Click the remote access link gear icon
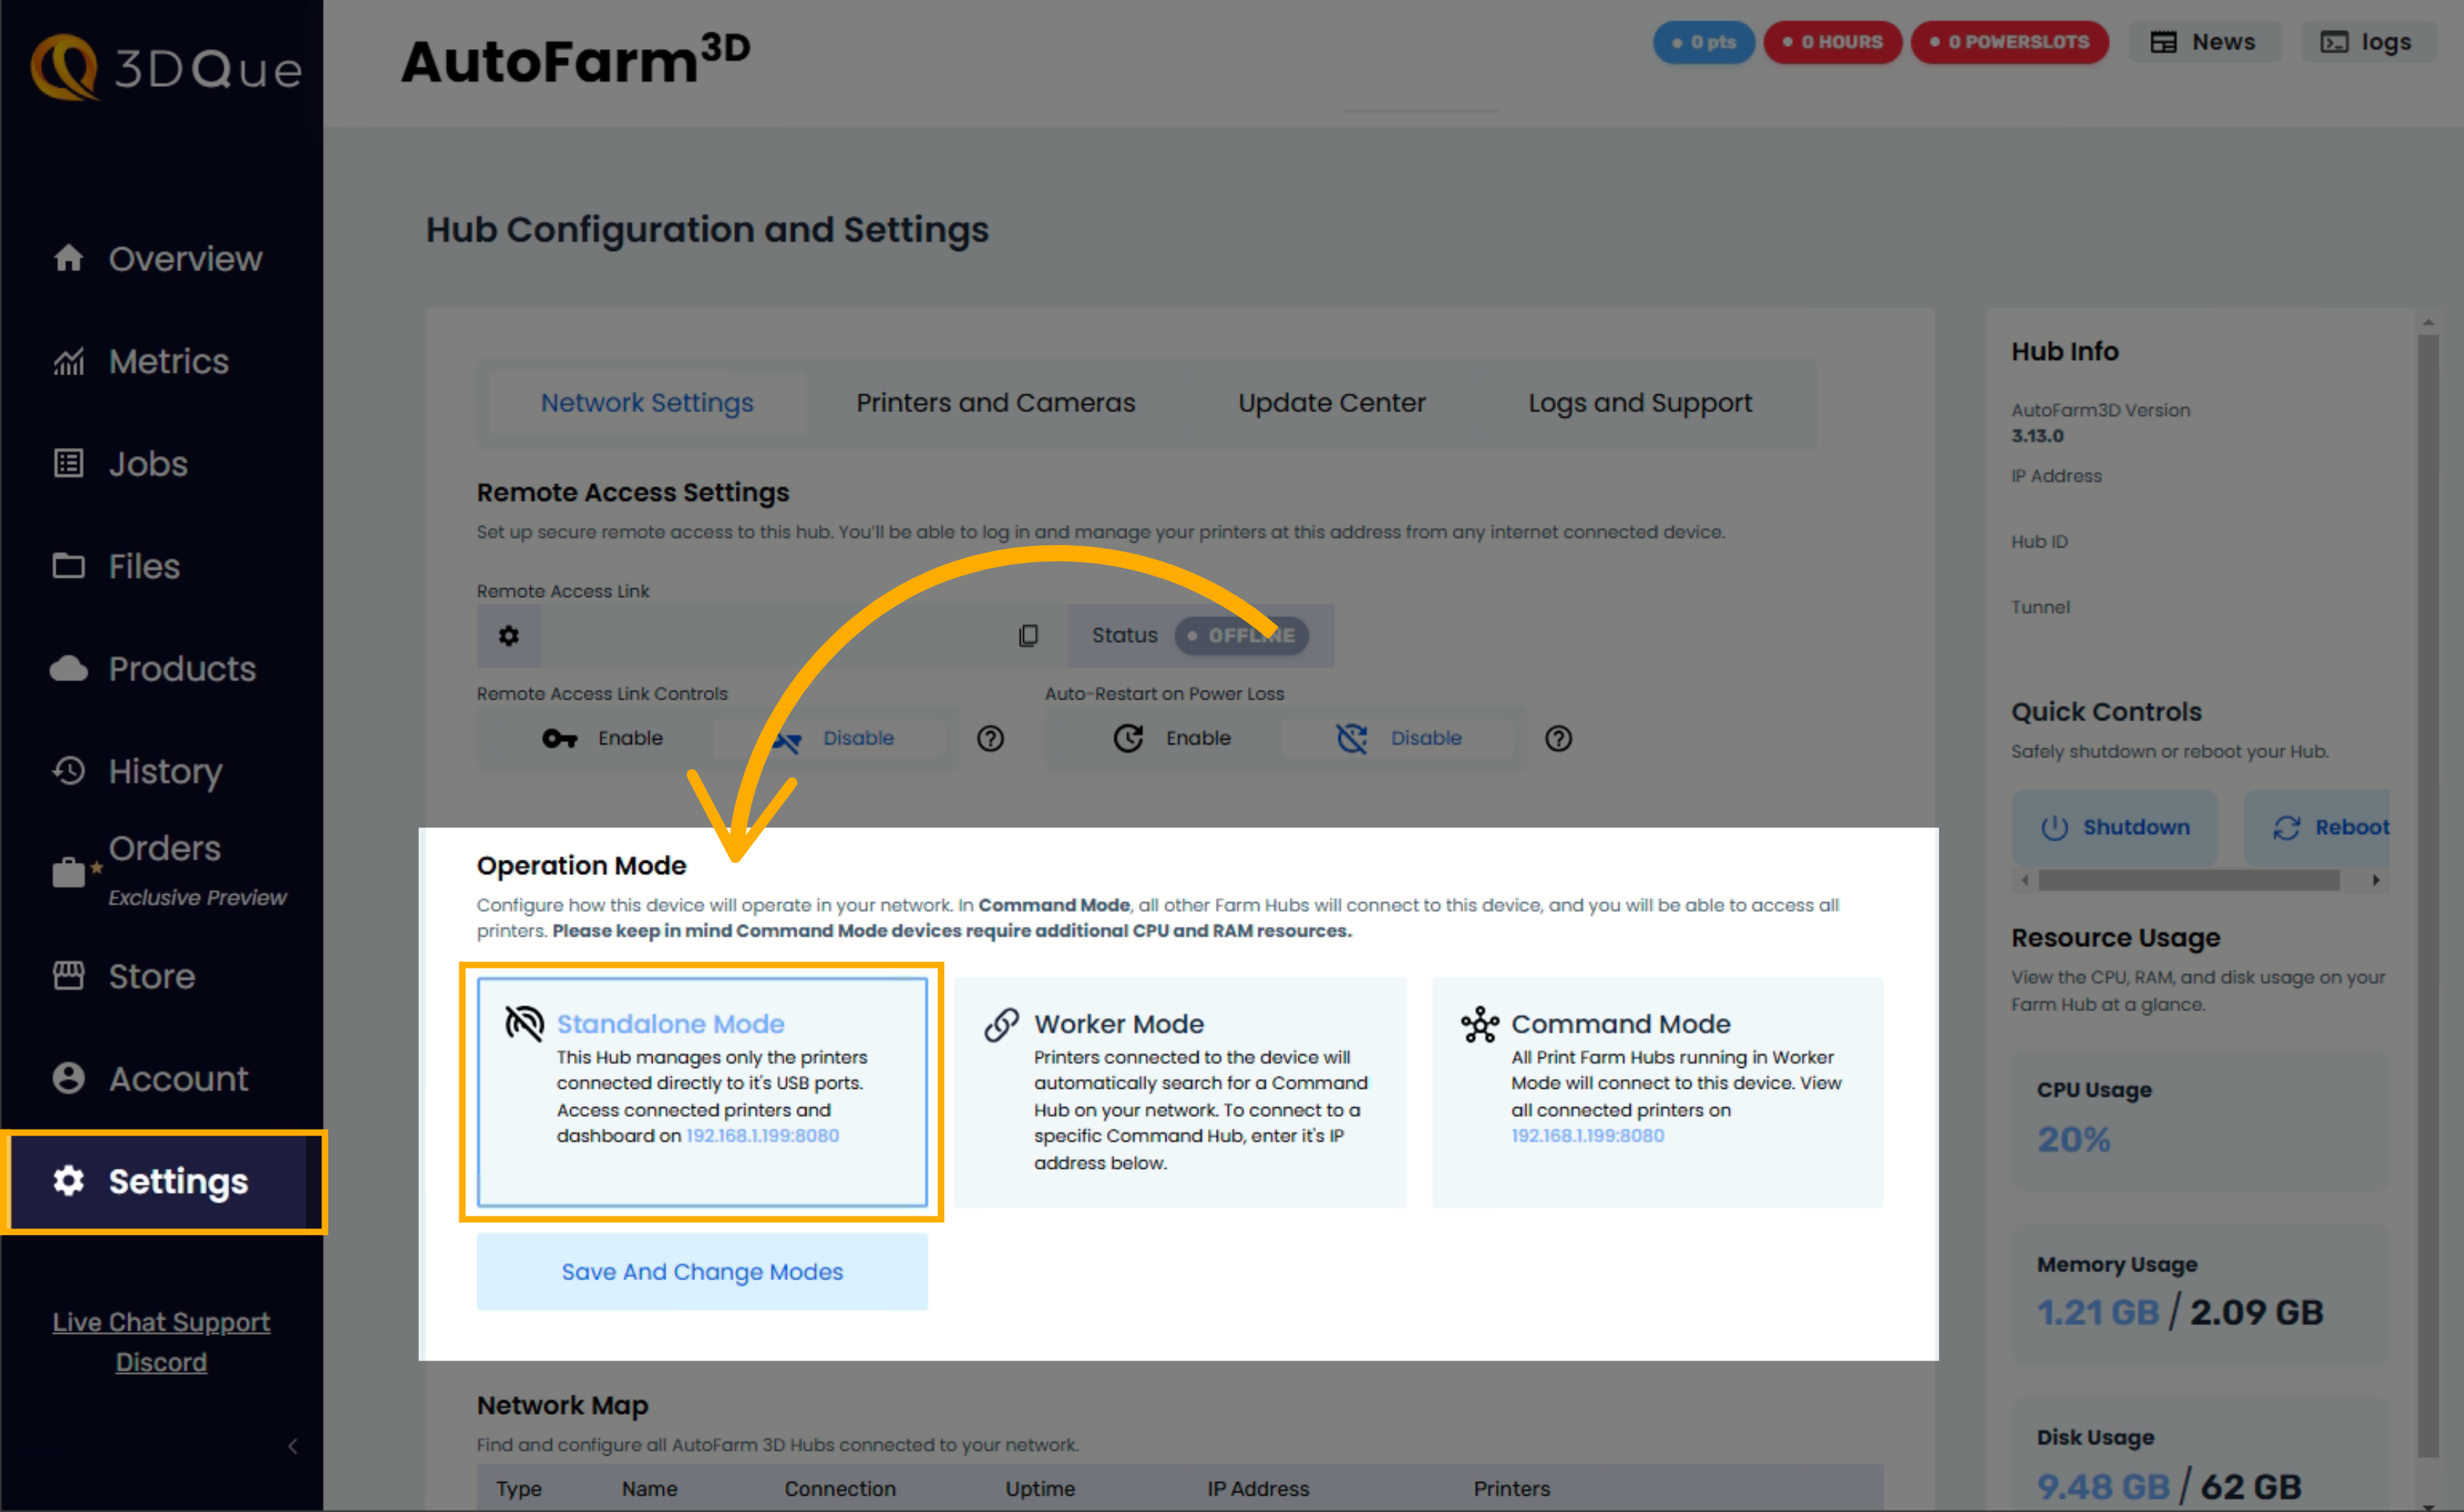 pos(508,635)
